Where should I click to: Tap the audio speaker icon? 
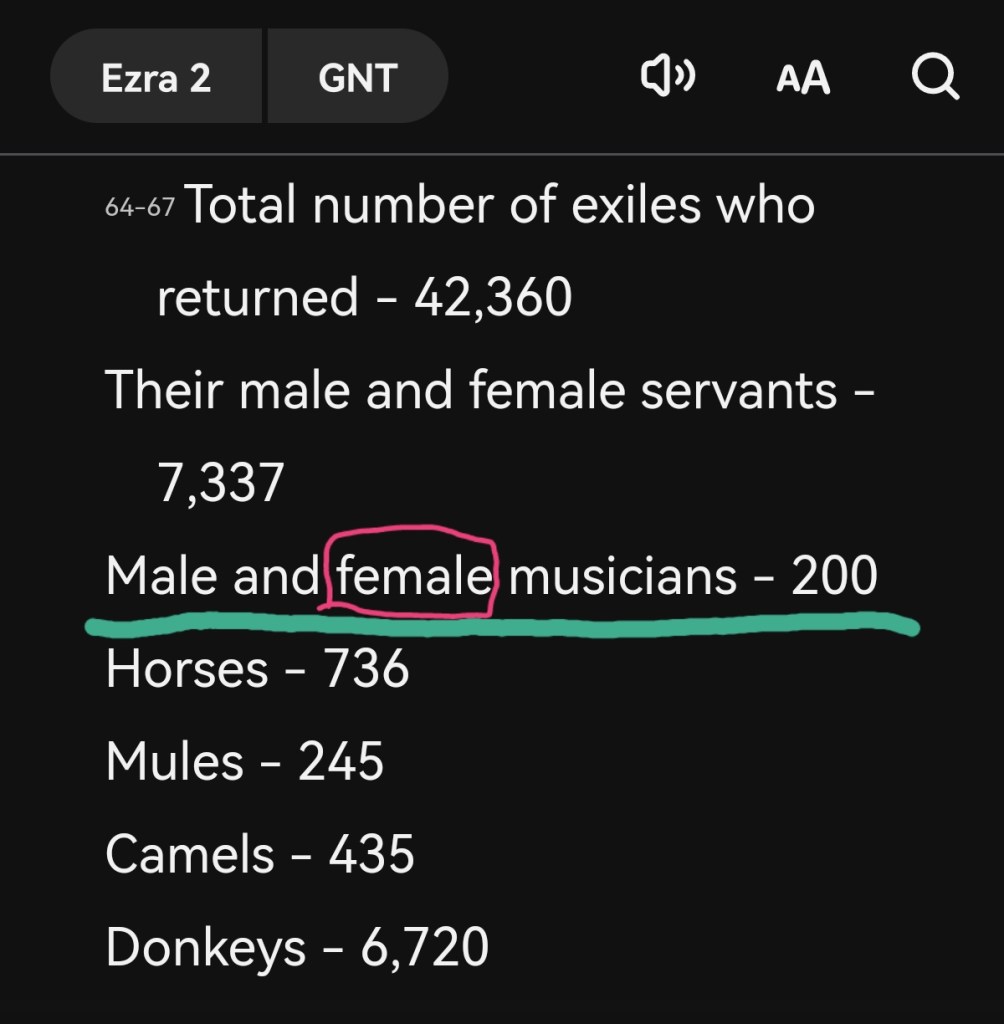tap(667, 77)
